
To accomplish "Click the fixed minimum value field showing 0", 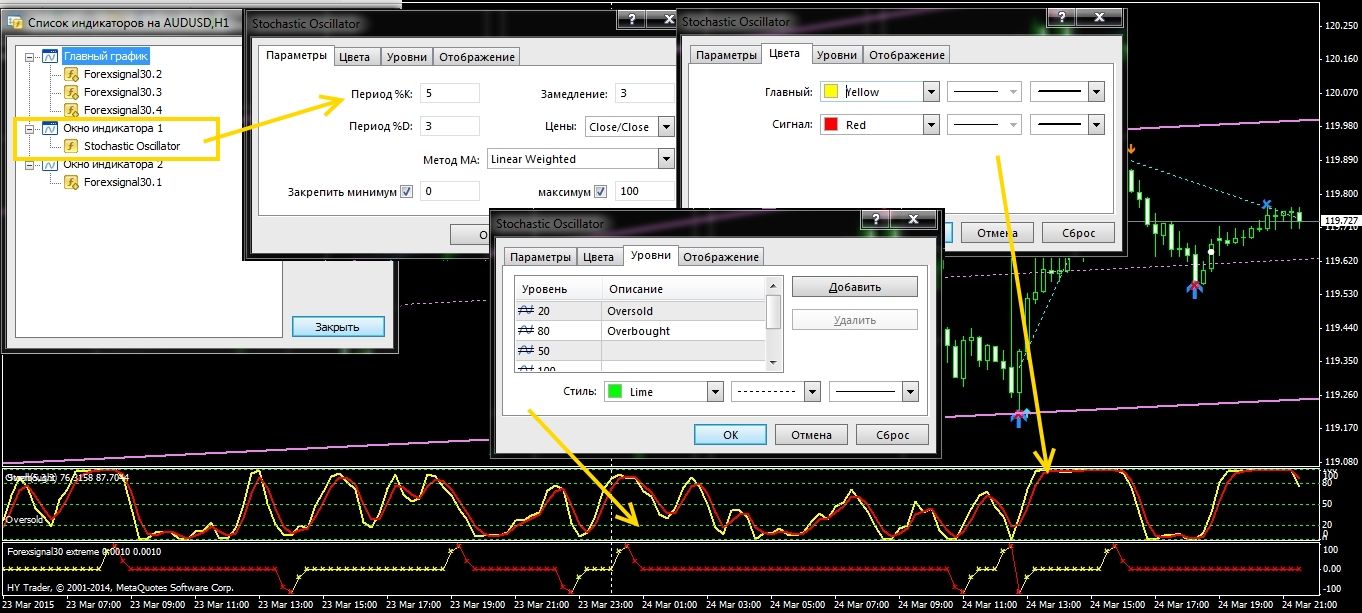I will point(450,191).
